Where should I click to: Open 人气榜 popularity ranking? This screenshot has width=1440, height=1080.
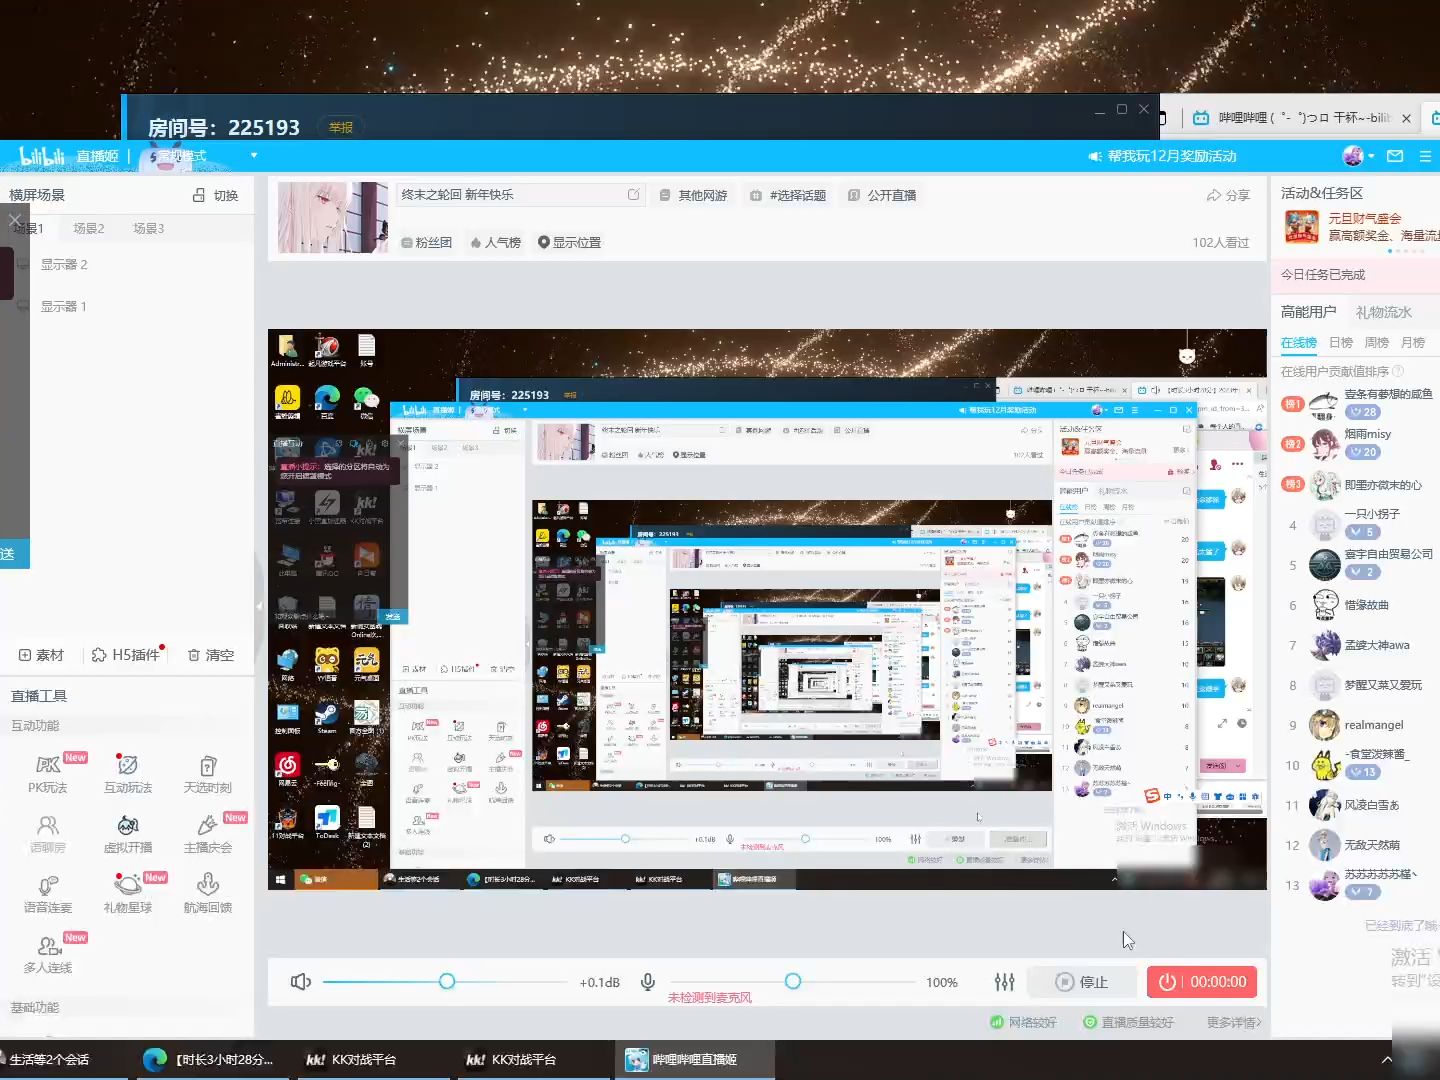pos(495,242)
